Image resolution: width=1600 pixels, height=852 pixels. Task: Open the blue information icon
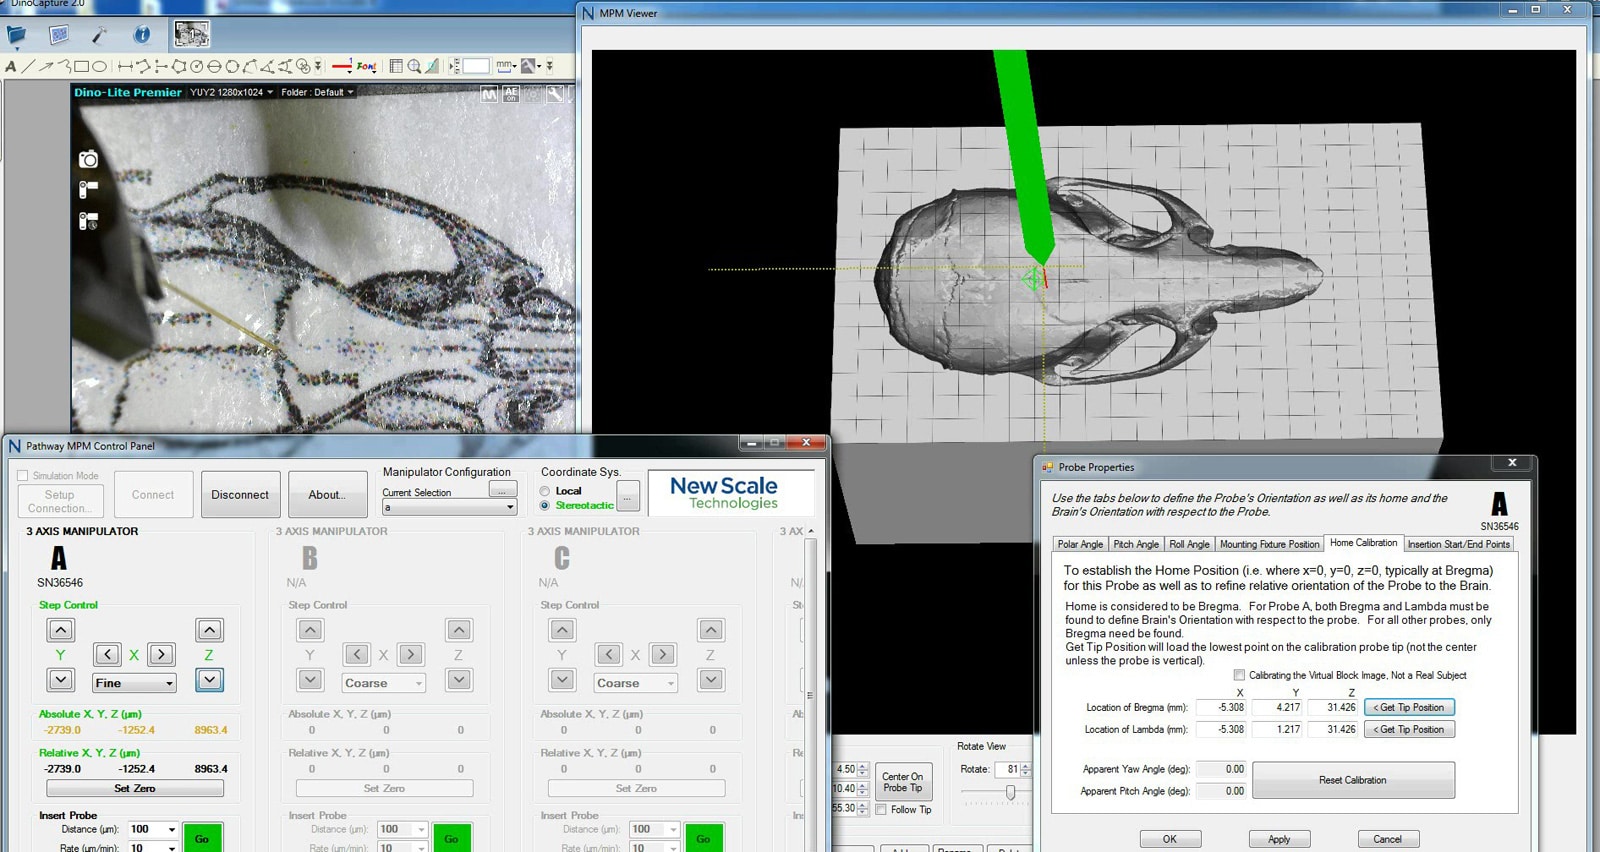[x=142, y=35]
